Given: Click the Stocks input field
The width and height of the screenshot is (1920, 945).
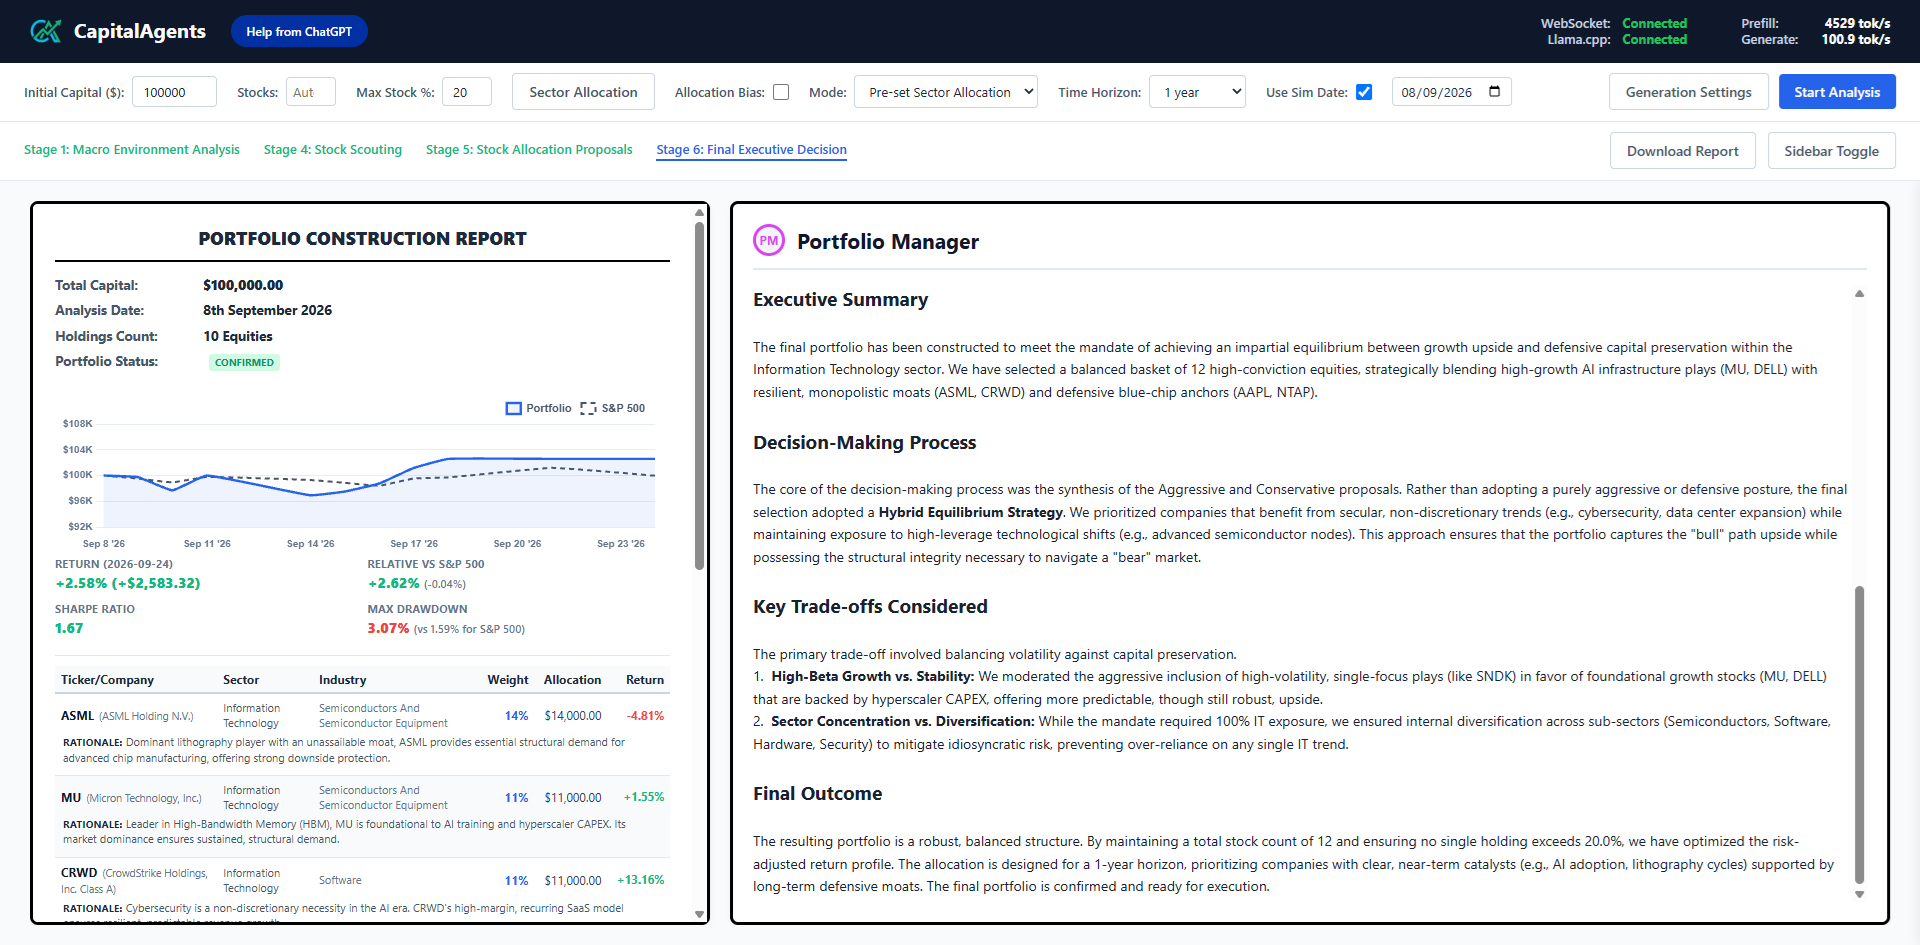Looking at the screenshot, I should point(311,92).
